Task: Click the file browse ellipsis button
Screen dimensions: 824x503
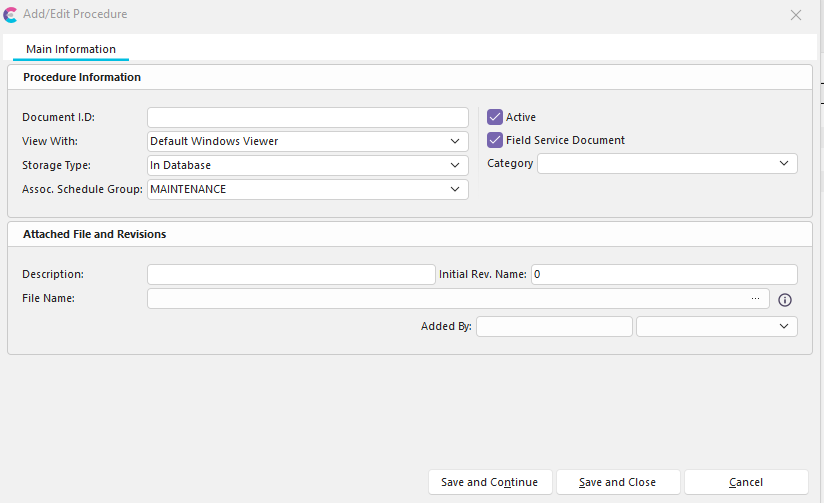Action: point(756,299)
